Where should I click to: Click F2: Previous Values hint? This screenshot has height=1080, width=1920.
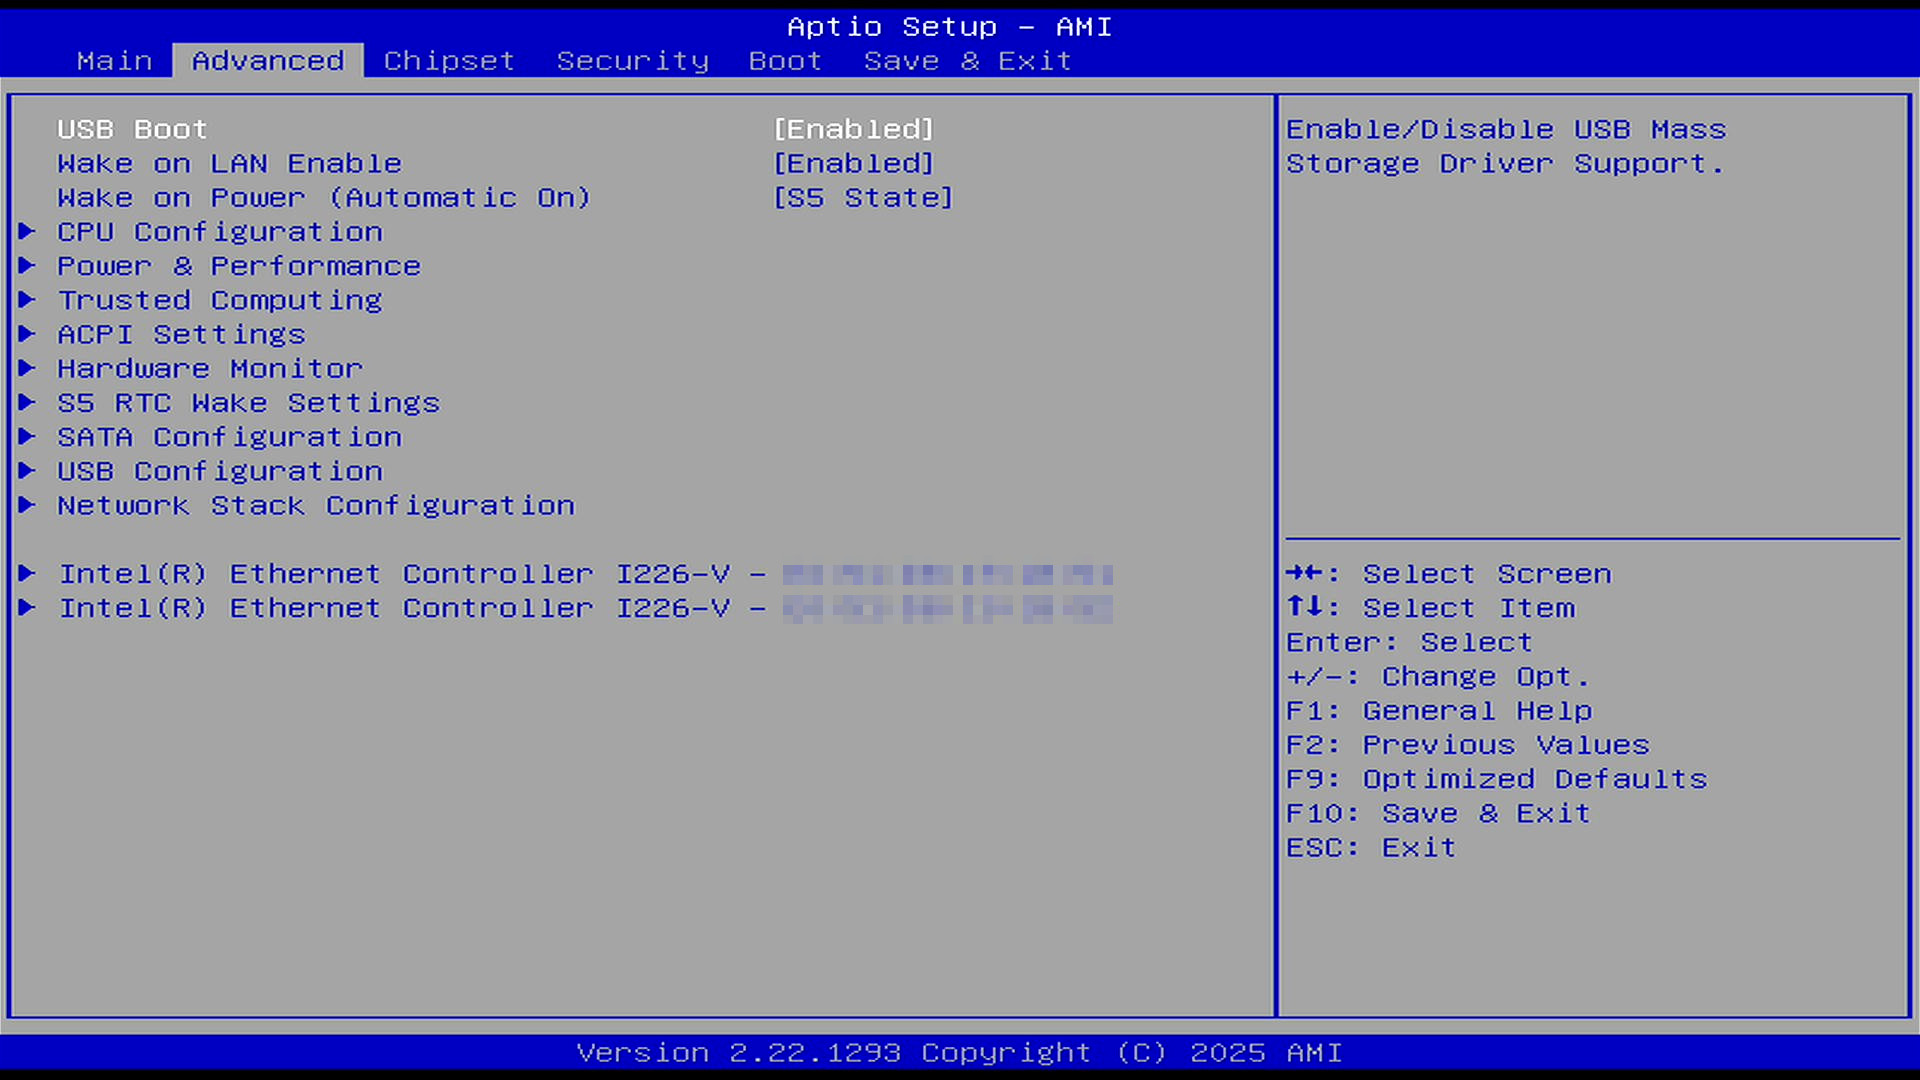click(x=1467, y=745)
